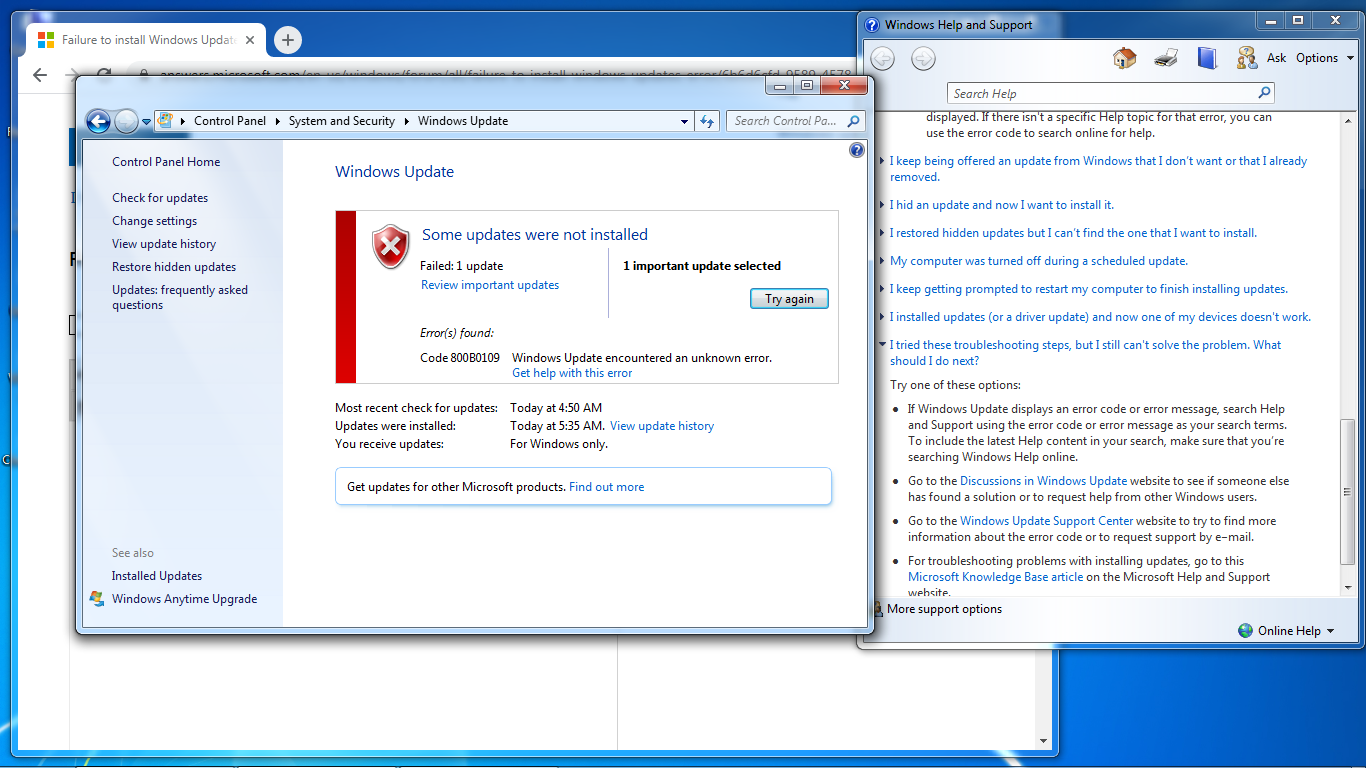Viewport: 1366px width, 768px height.
Task: Click red shield error icon
Action: click(390, 246)
